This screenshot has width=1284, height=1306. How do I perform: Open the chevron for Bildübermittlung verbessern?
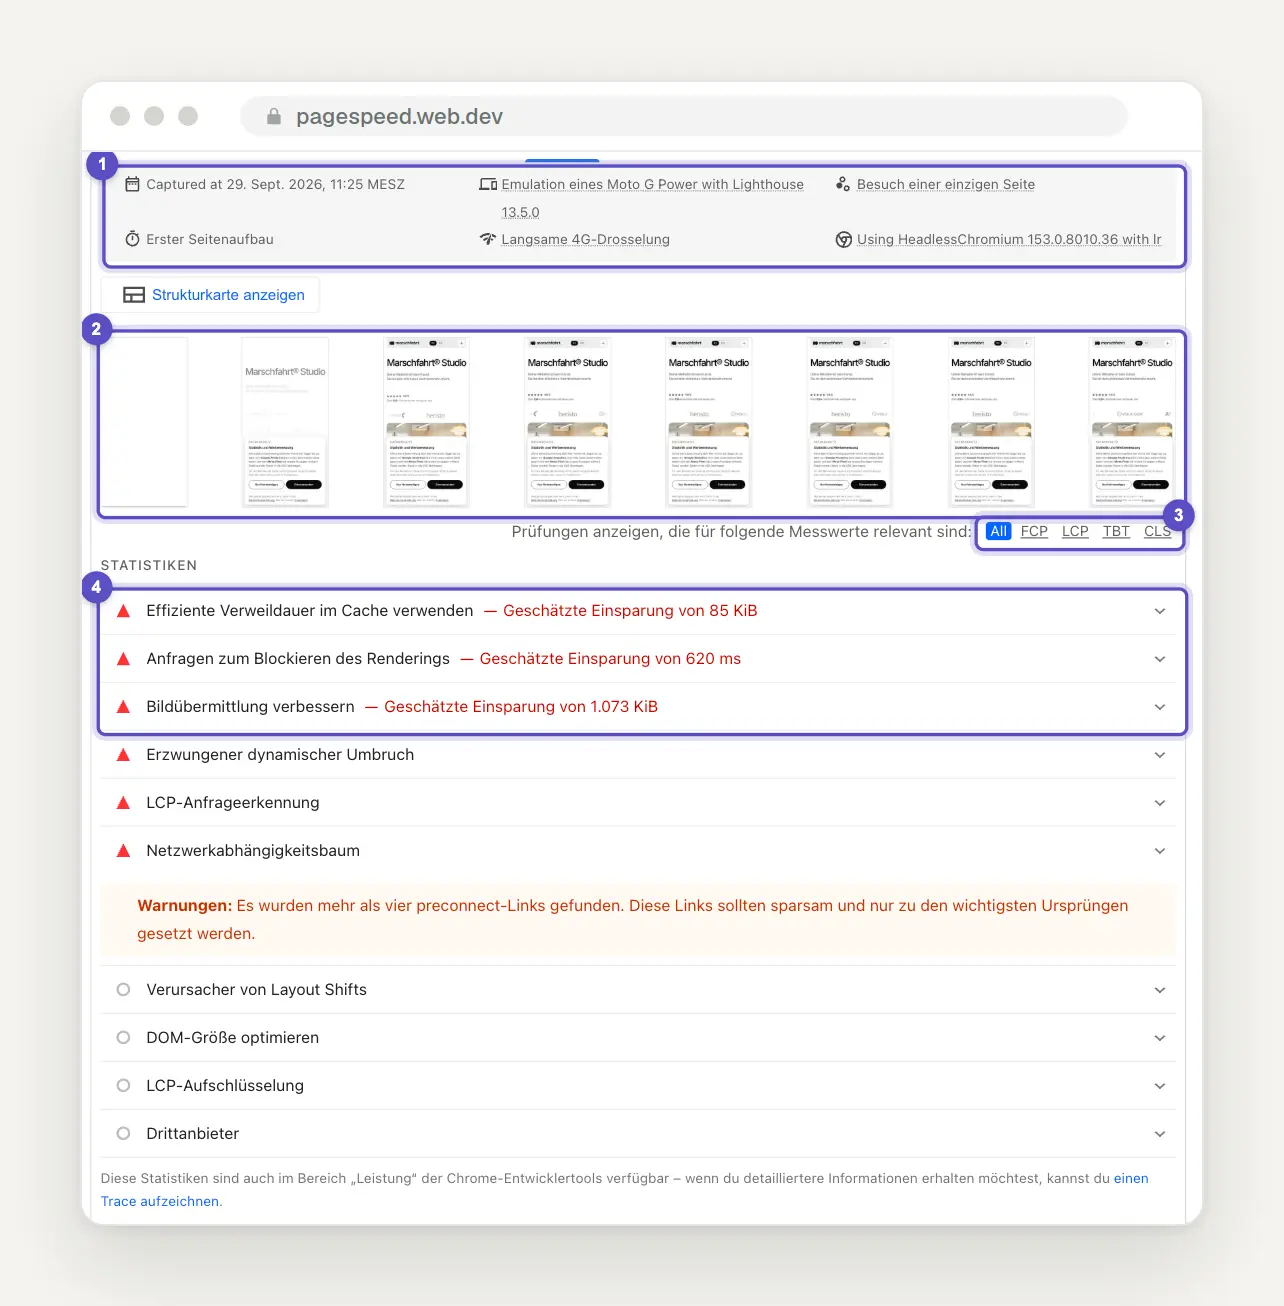coord(1160,707)
